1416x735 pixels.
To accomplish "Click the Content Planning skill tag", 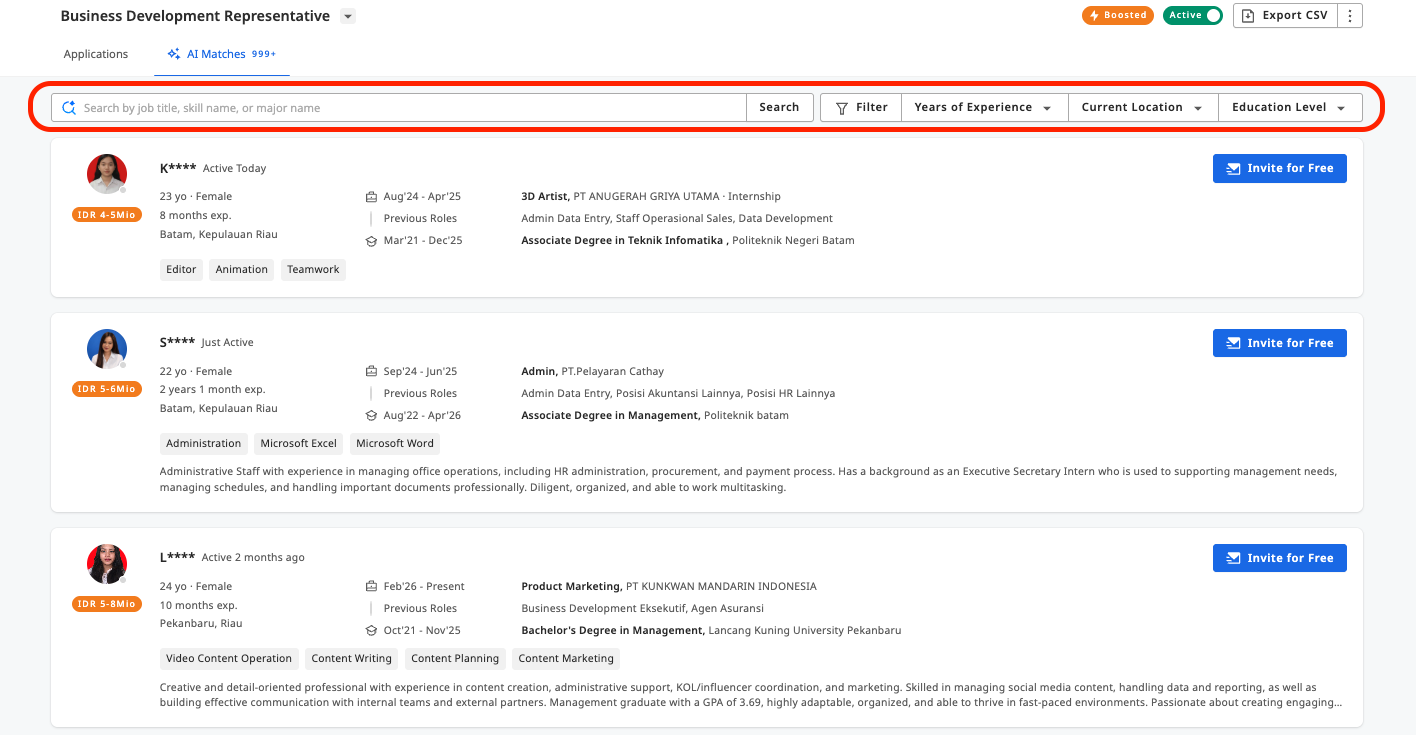I will (455, 658).
